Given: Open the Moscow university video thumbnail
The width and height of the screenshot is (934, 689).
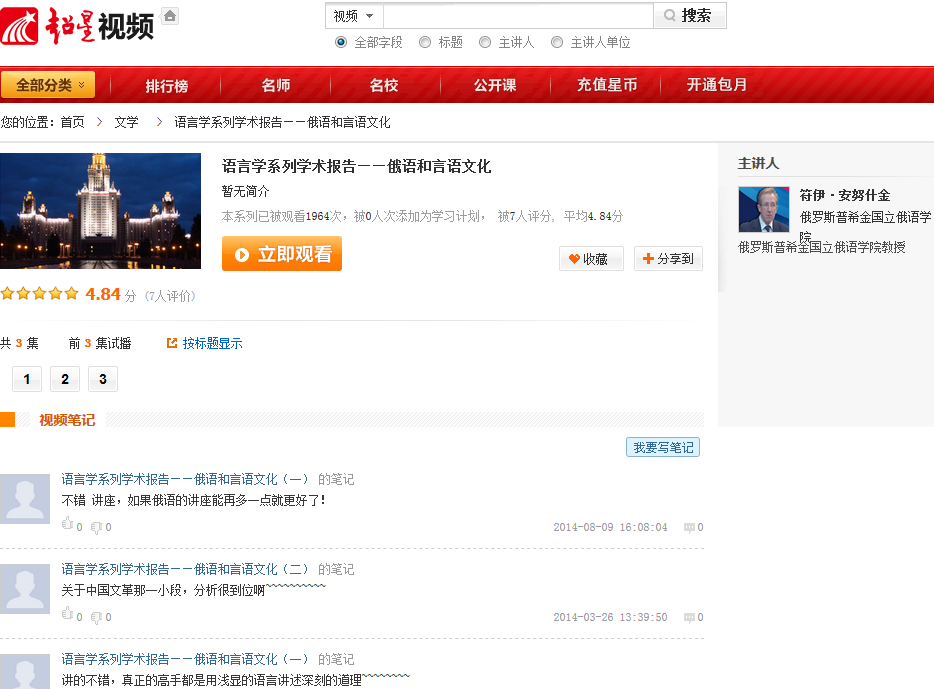Looking at the screenshot, I should click(100, 211).
